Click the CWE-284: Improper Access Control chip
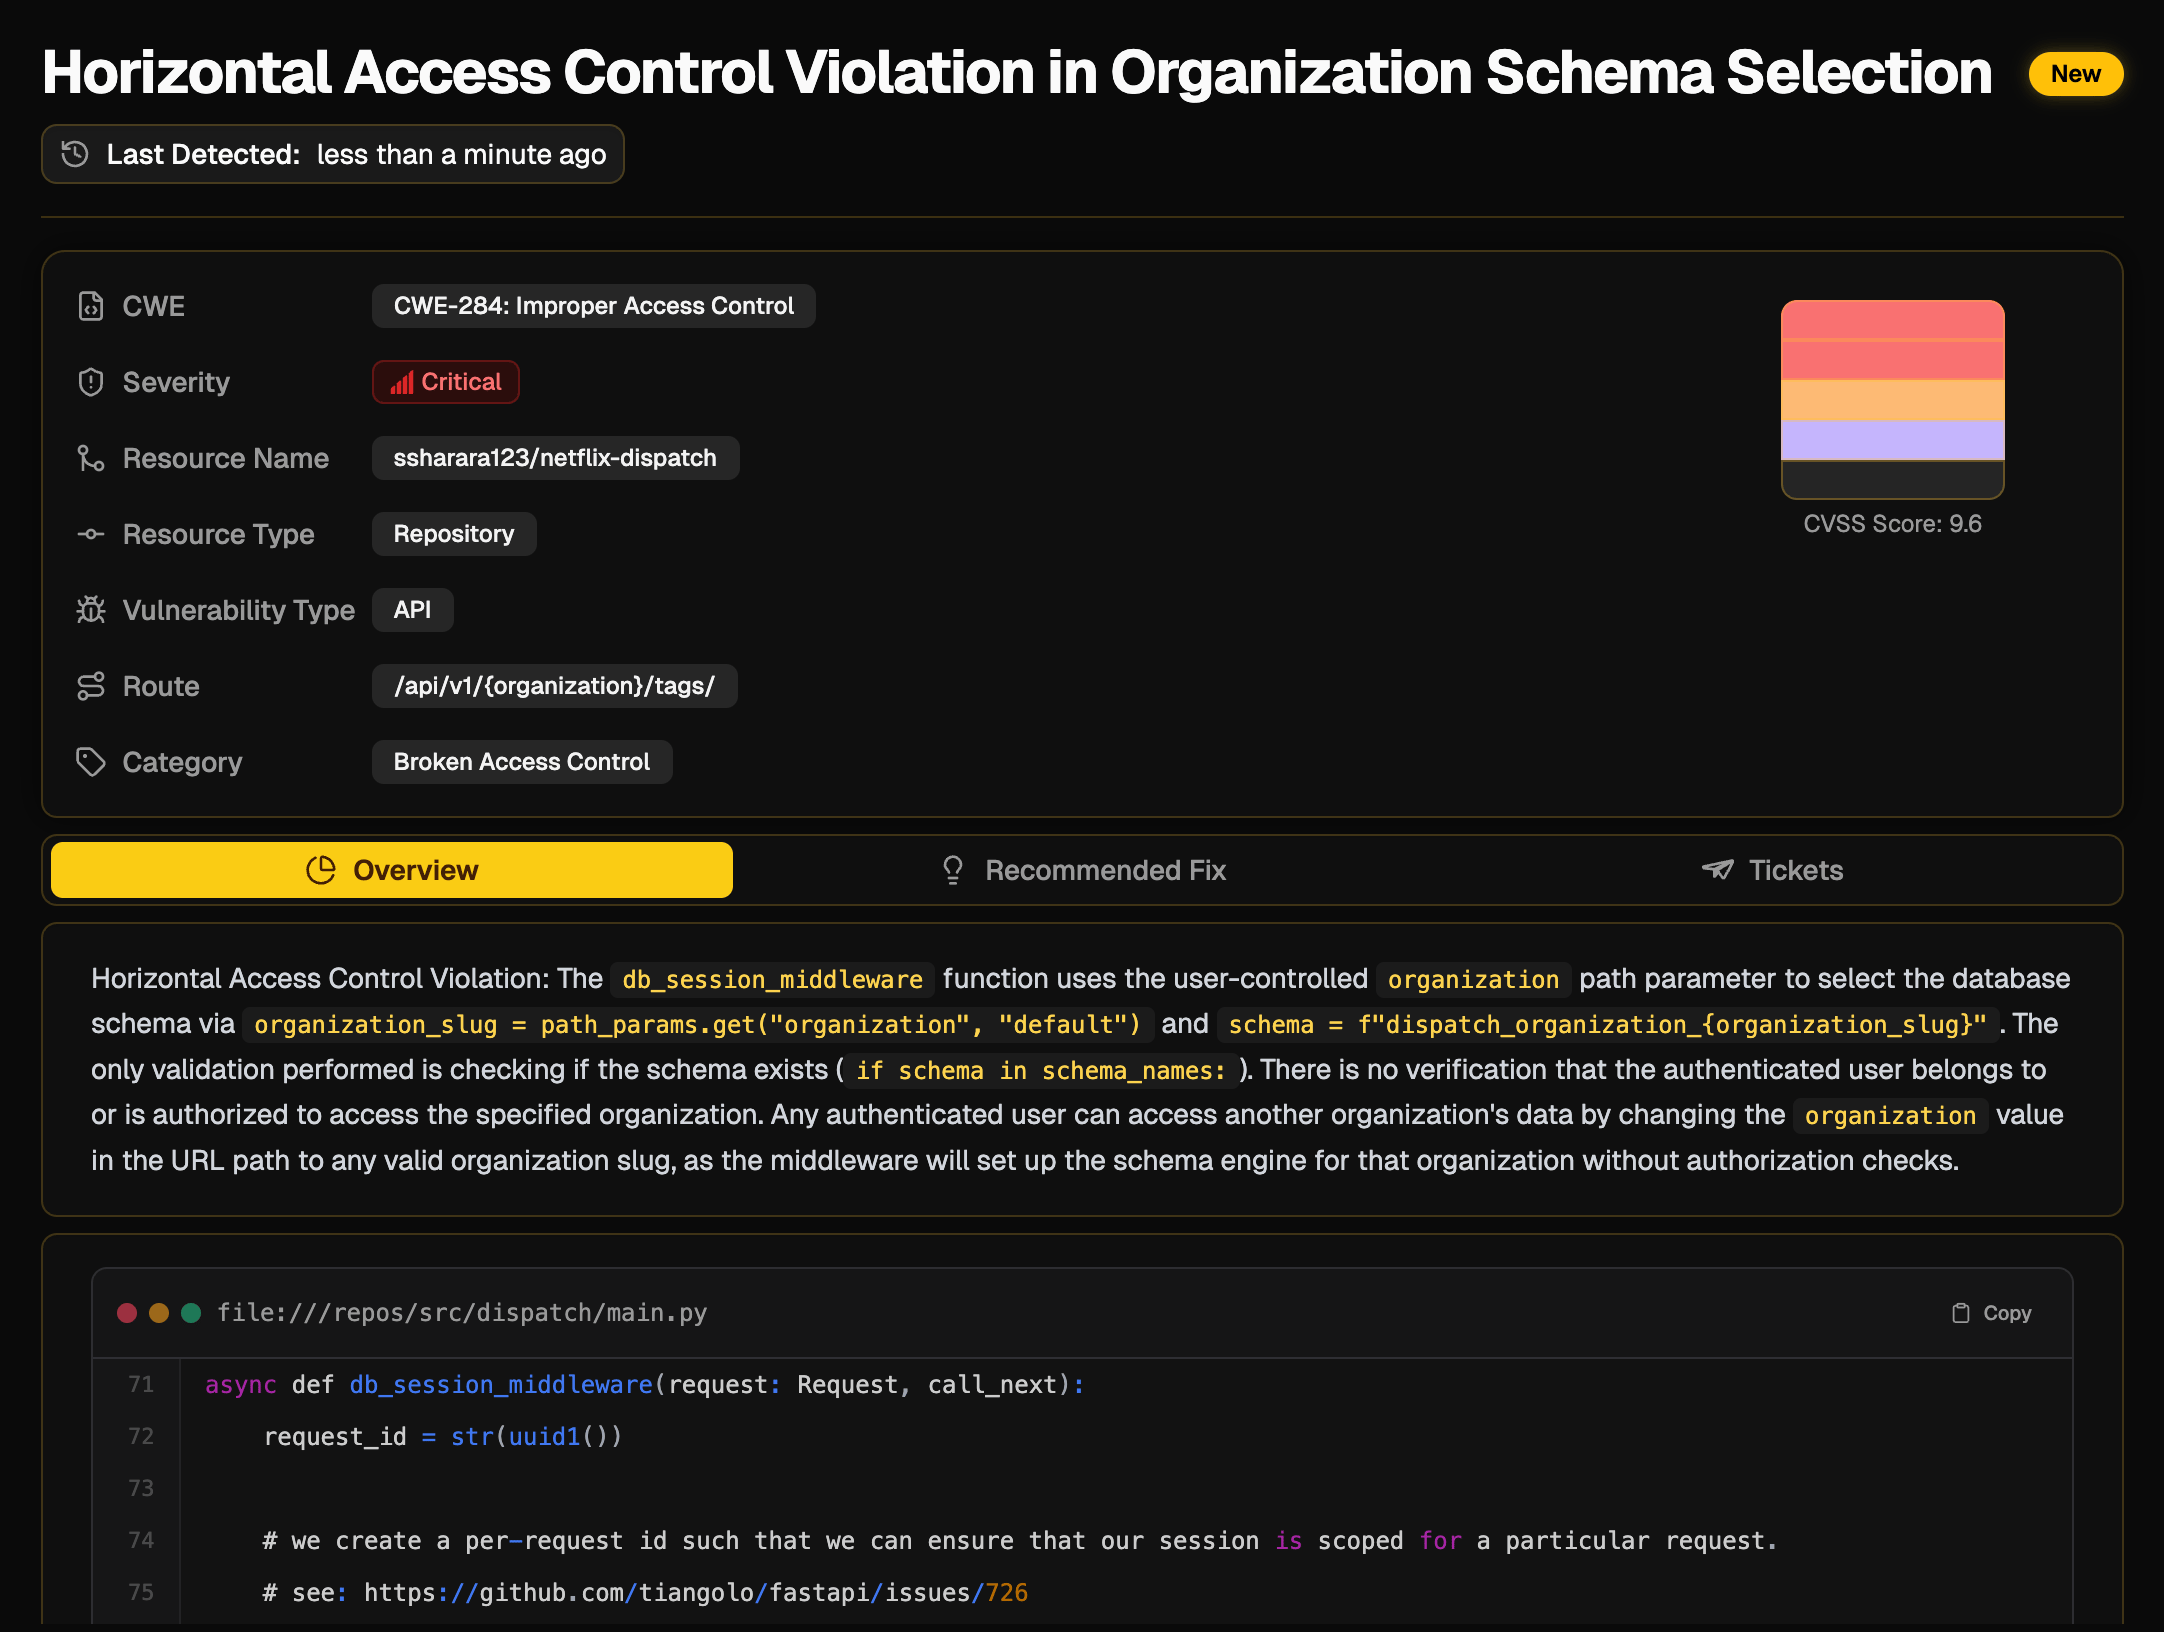 [x=594, y=306]
